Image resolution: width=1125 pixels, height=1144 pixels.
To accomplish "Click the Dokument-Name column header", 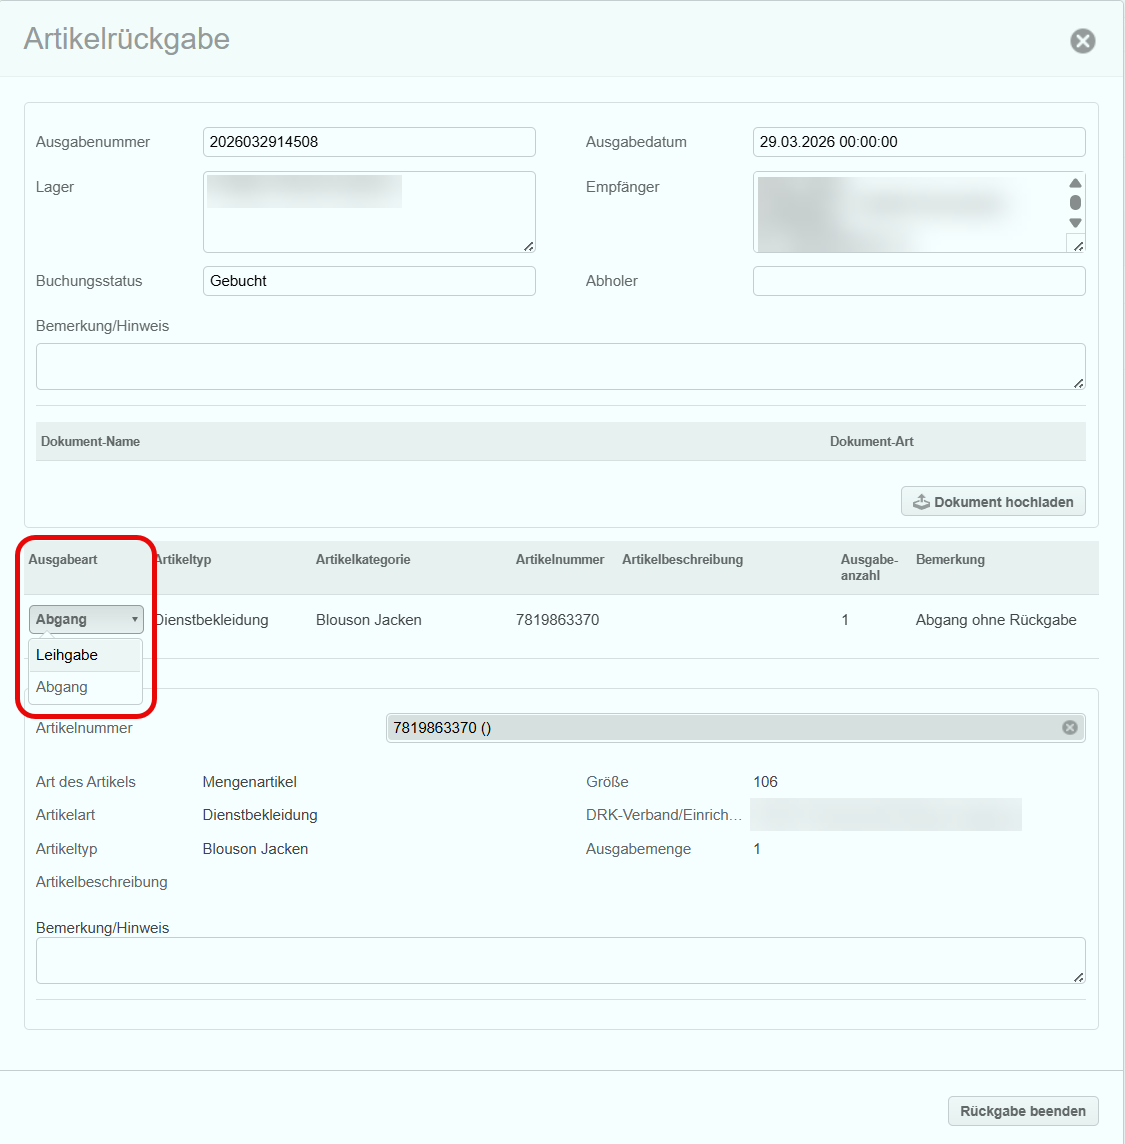I will 90,441.
